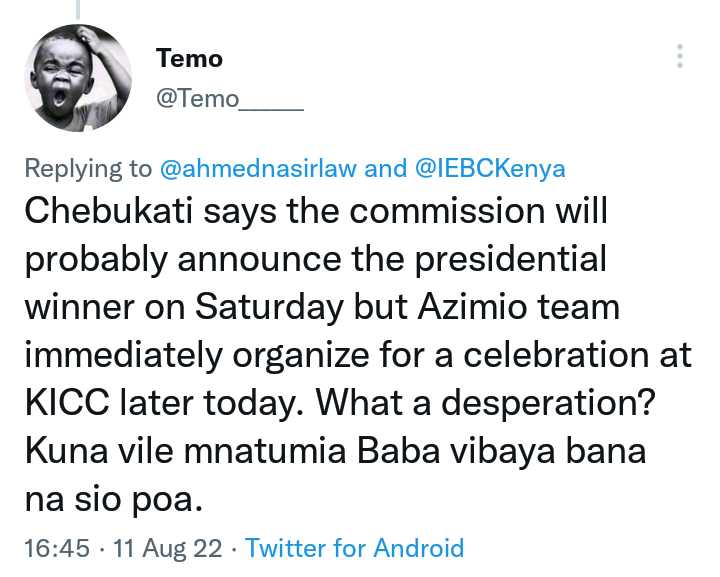Click the word 'Chebukati' in tweet
The height and width of the screenshot is (577, 720).
tap(108, 211)
